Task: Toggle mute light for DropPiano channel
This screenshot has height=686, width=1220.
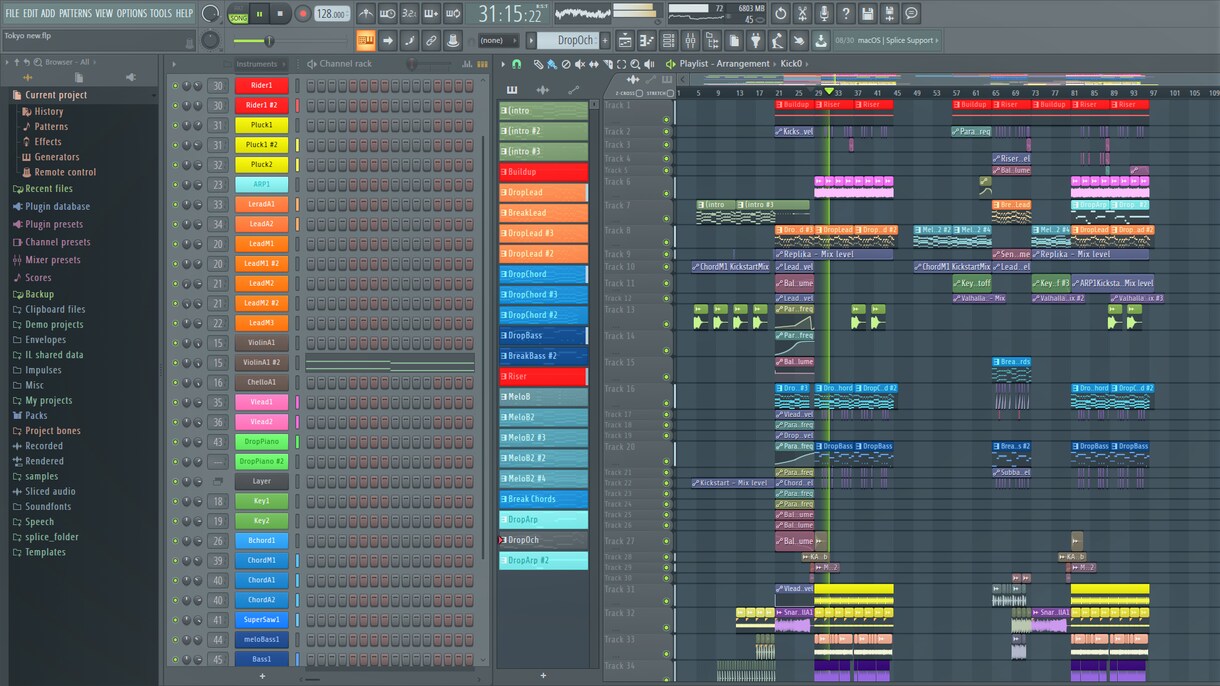Action: [175, 442]
